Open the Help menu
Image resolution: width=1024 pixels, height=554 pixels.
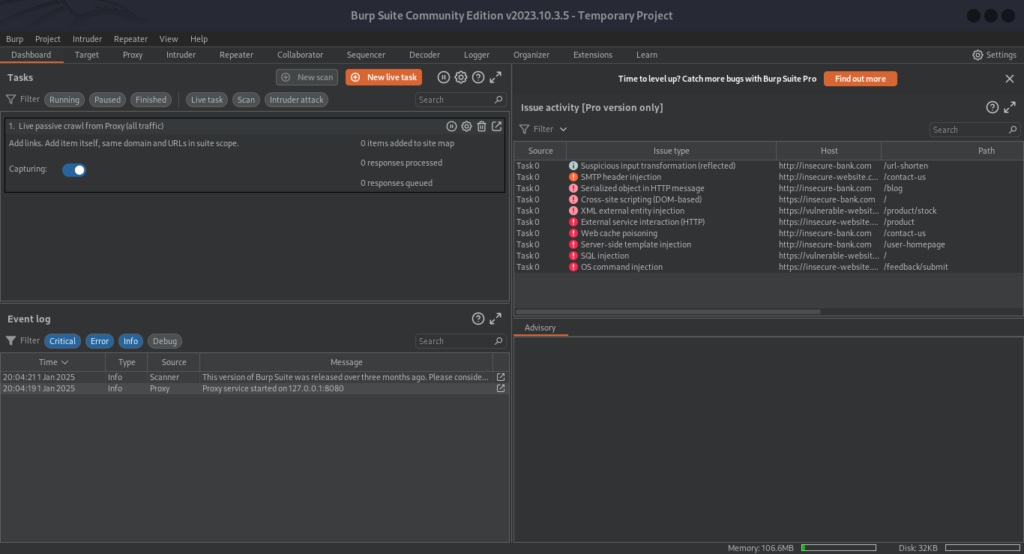pyautogui.click(x=199, y=39)
